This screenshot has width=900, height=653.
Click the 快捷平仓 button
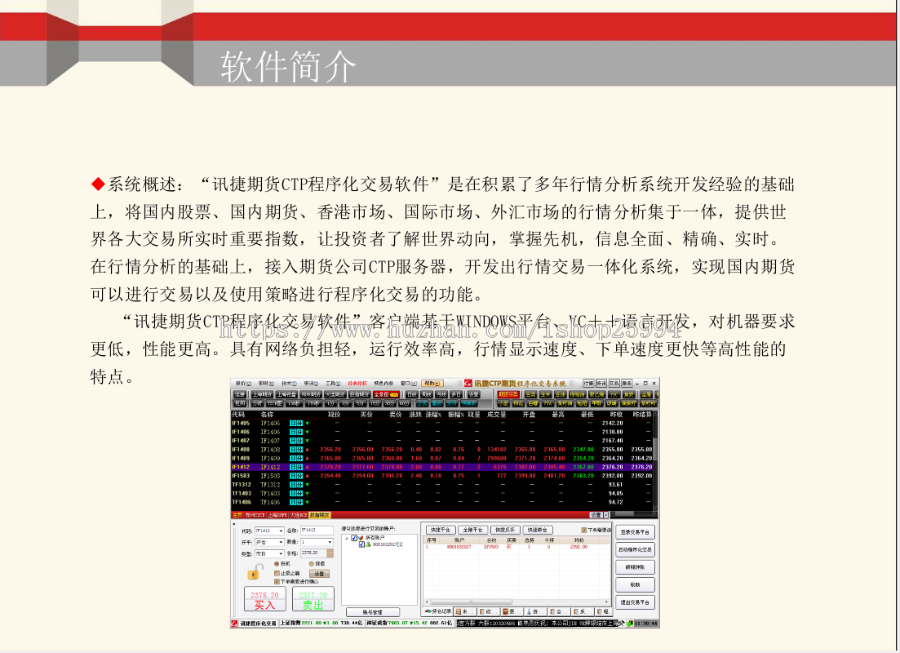coord(441,530)
